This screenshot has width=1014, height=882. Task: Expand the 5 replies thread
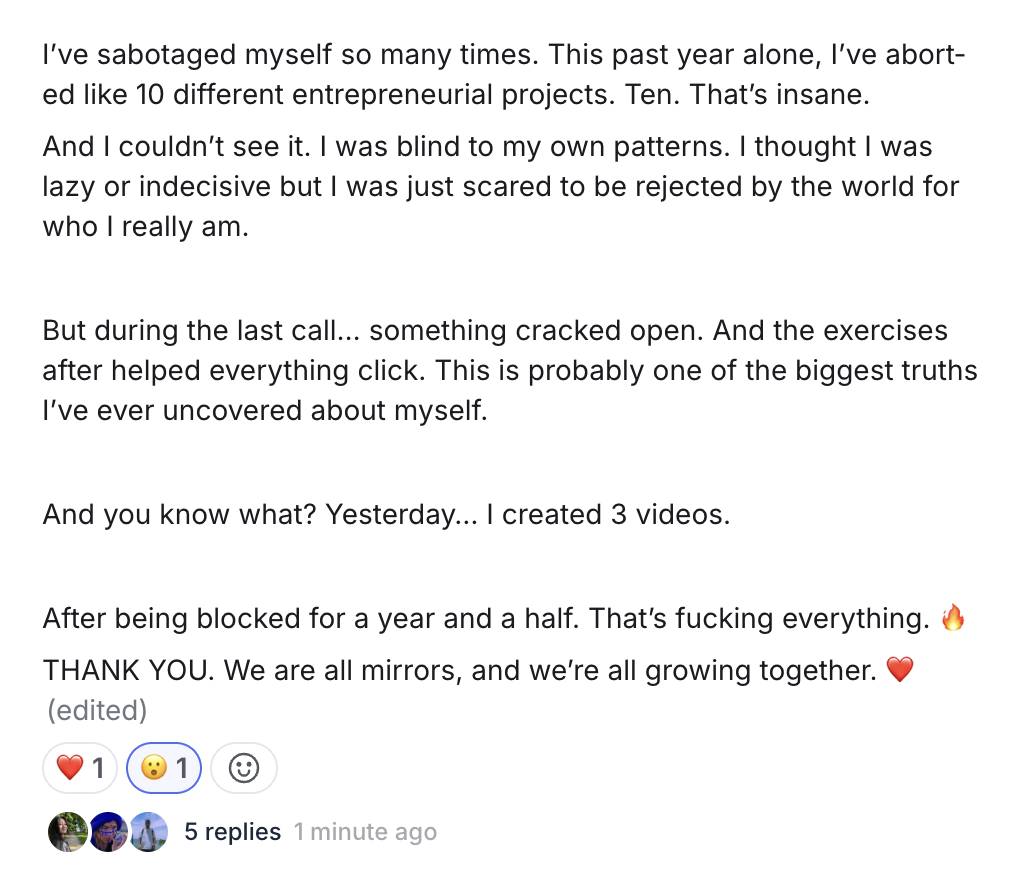coord(232,832)
